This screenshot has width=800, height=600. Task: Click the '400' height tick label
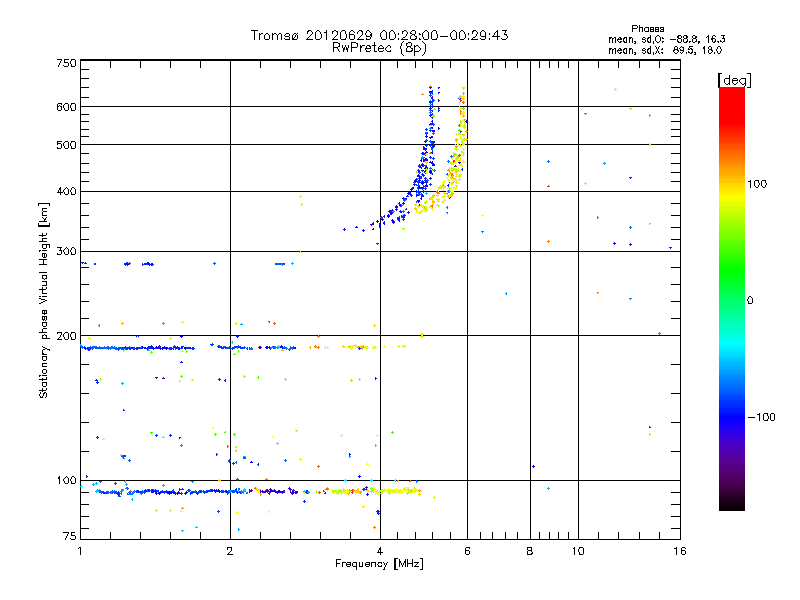(66, 192)
